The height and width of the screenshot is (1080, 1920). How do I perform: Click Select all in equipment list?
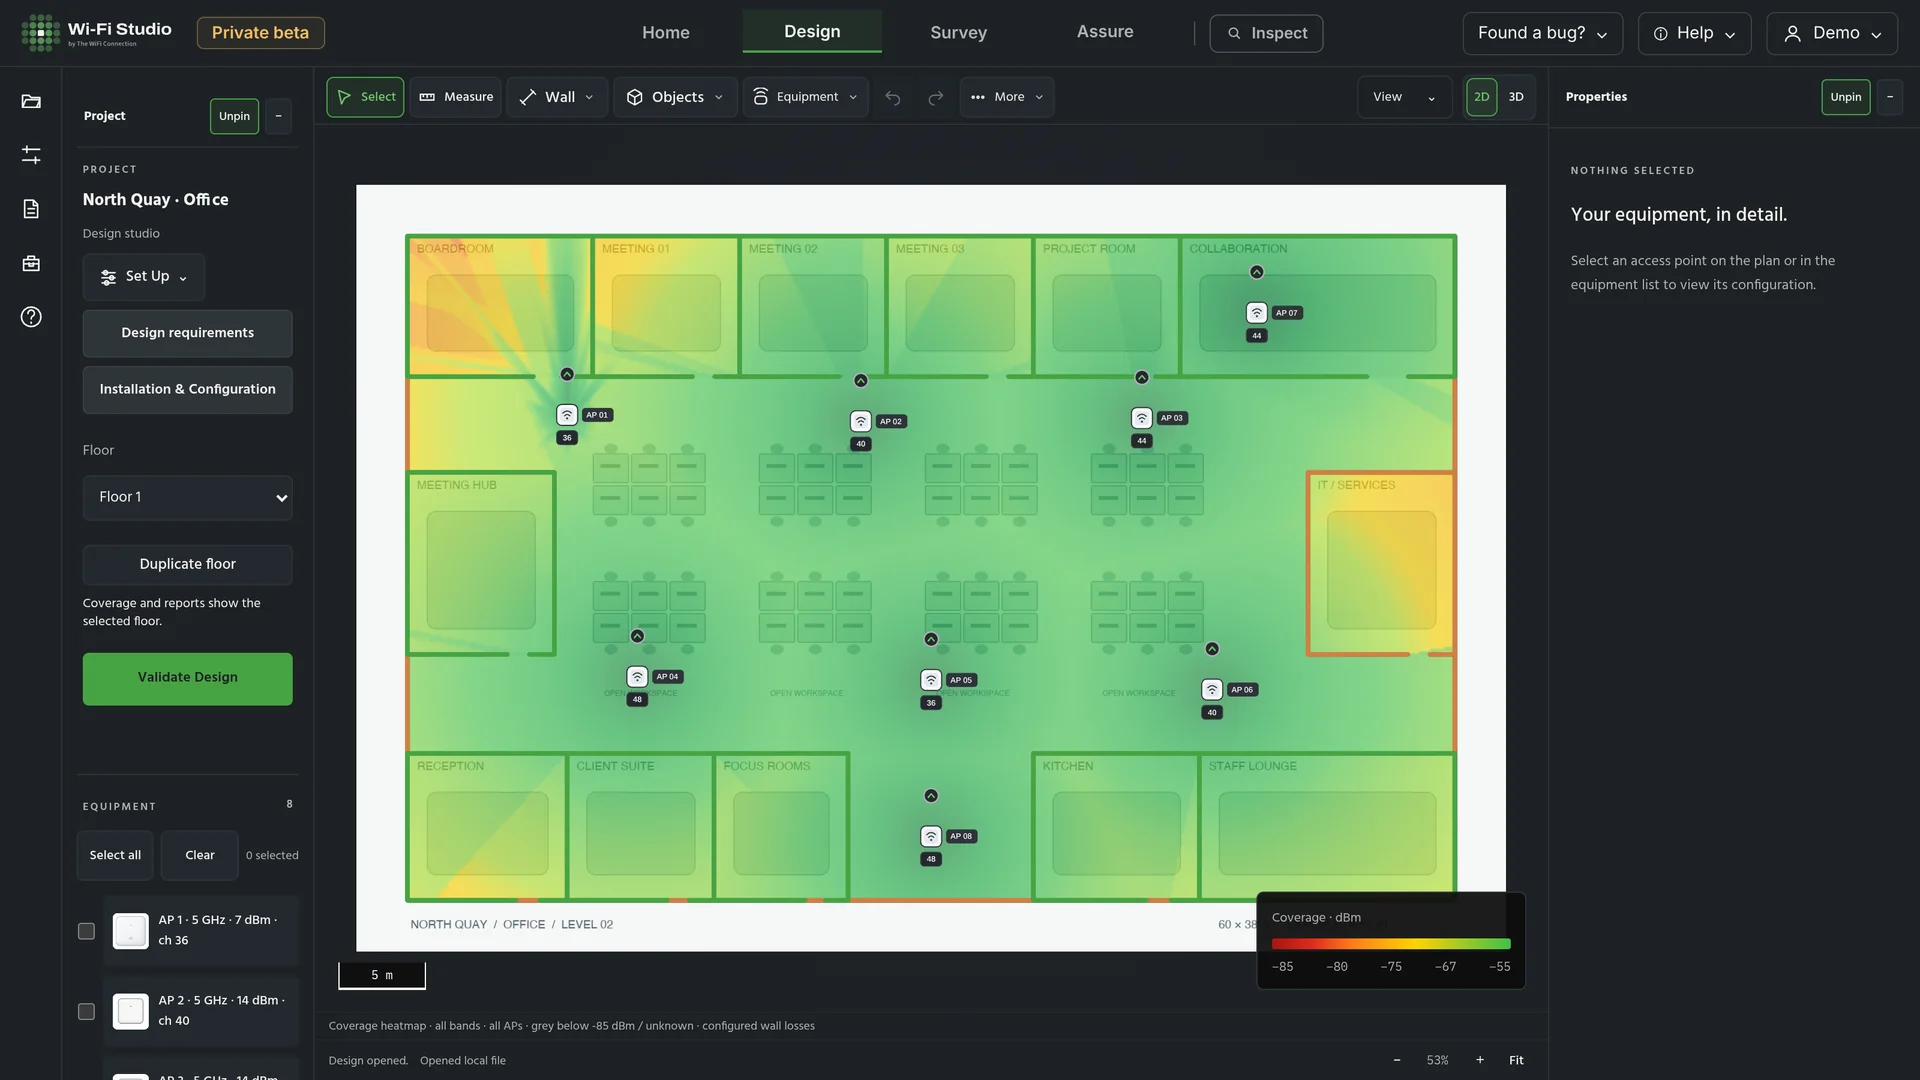click(115, 855)
